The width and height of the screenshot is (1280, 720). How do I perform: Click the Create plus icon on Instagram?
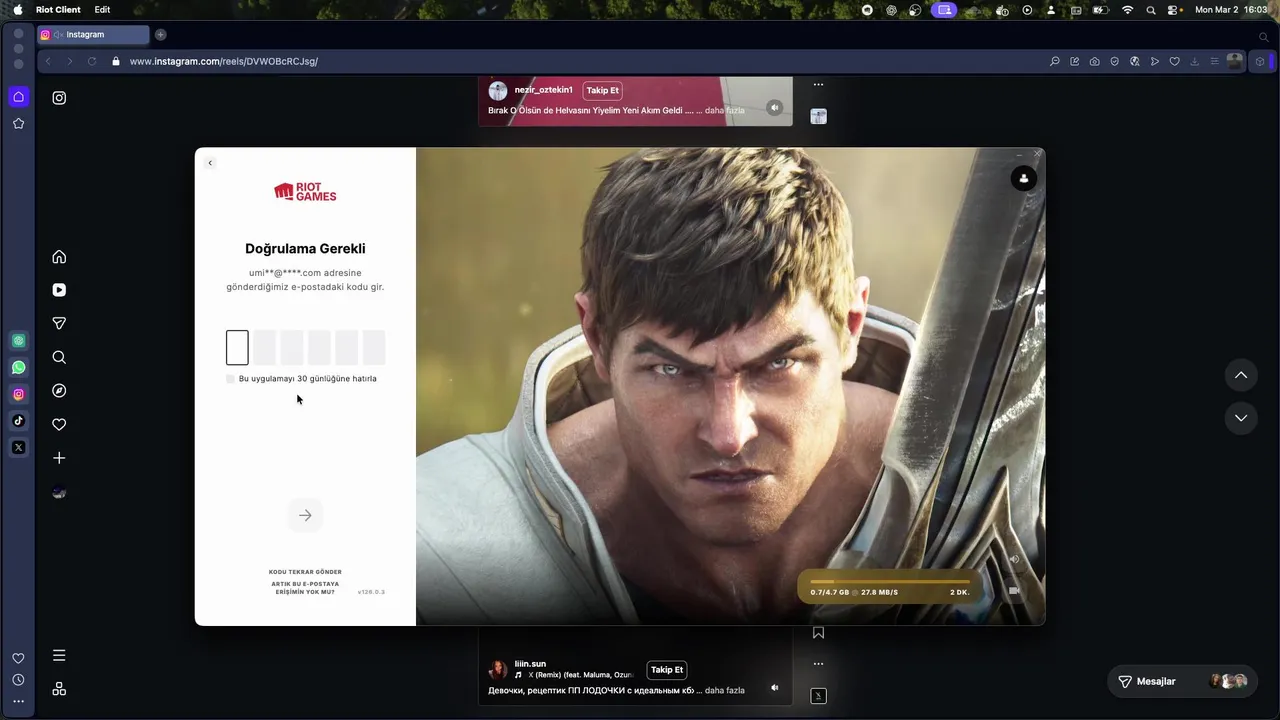(x=59, y=458)
